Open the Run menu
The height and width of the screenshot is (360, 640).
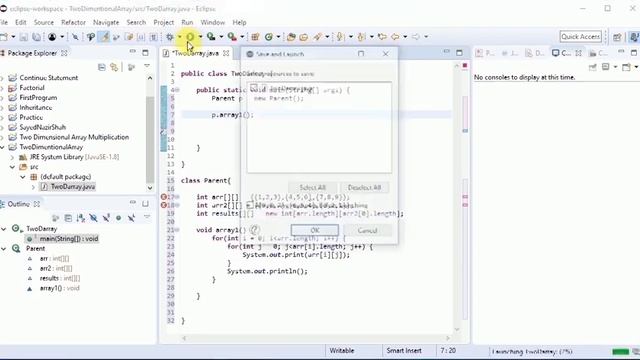pyautogui.click(x=187, y=22)
